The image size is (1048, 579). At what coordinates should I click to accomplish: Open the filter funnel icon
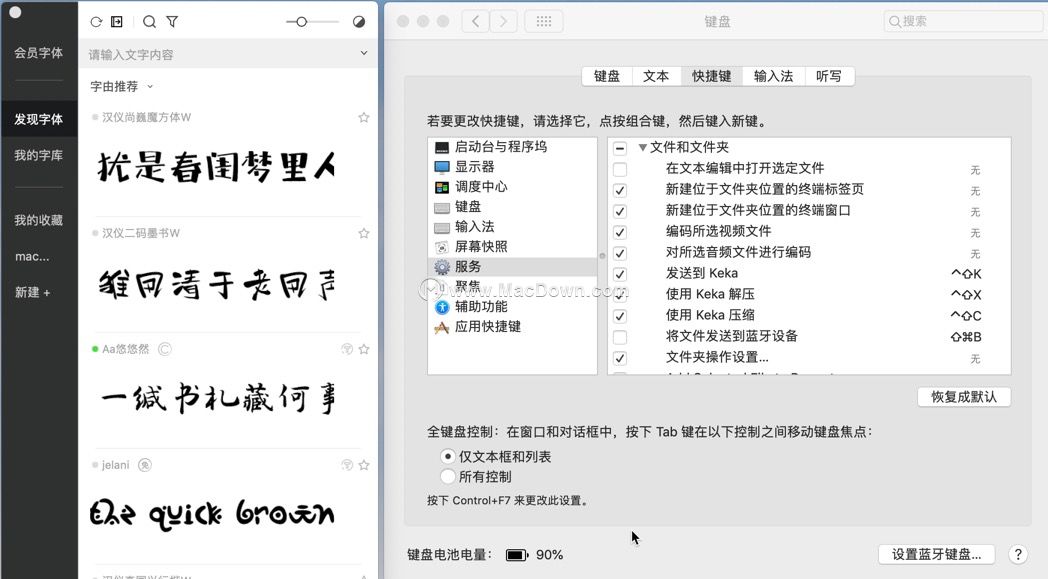coord(172,22)
